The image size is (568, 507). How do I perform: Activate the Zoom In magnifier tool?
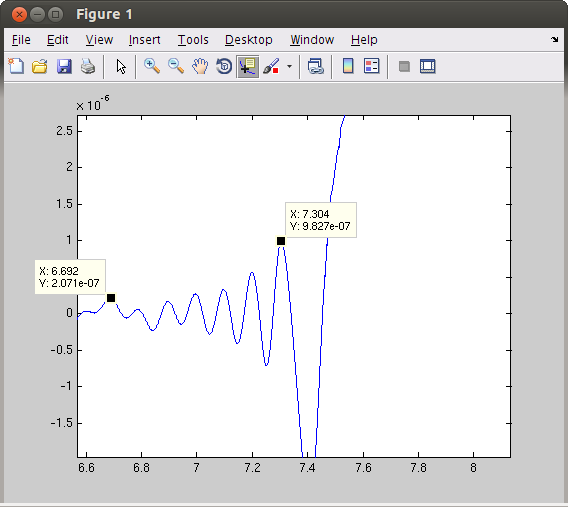pos(152,67)
